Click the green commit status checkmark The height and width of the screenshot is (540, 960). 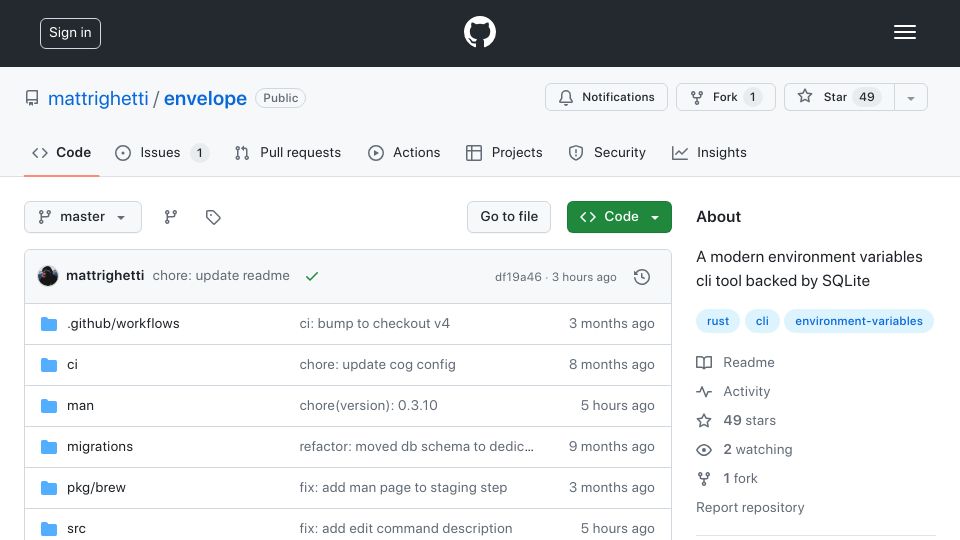[x=312, y=276]
